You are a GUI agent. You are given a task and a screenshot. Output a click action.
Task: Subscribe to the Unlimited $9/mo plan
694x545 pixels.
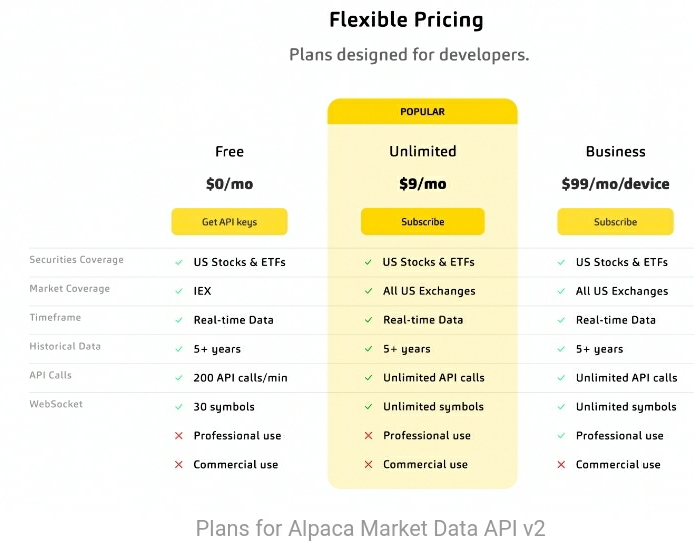click(x=423, y=221)
